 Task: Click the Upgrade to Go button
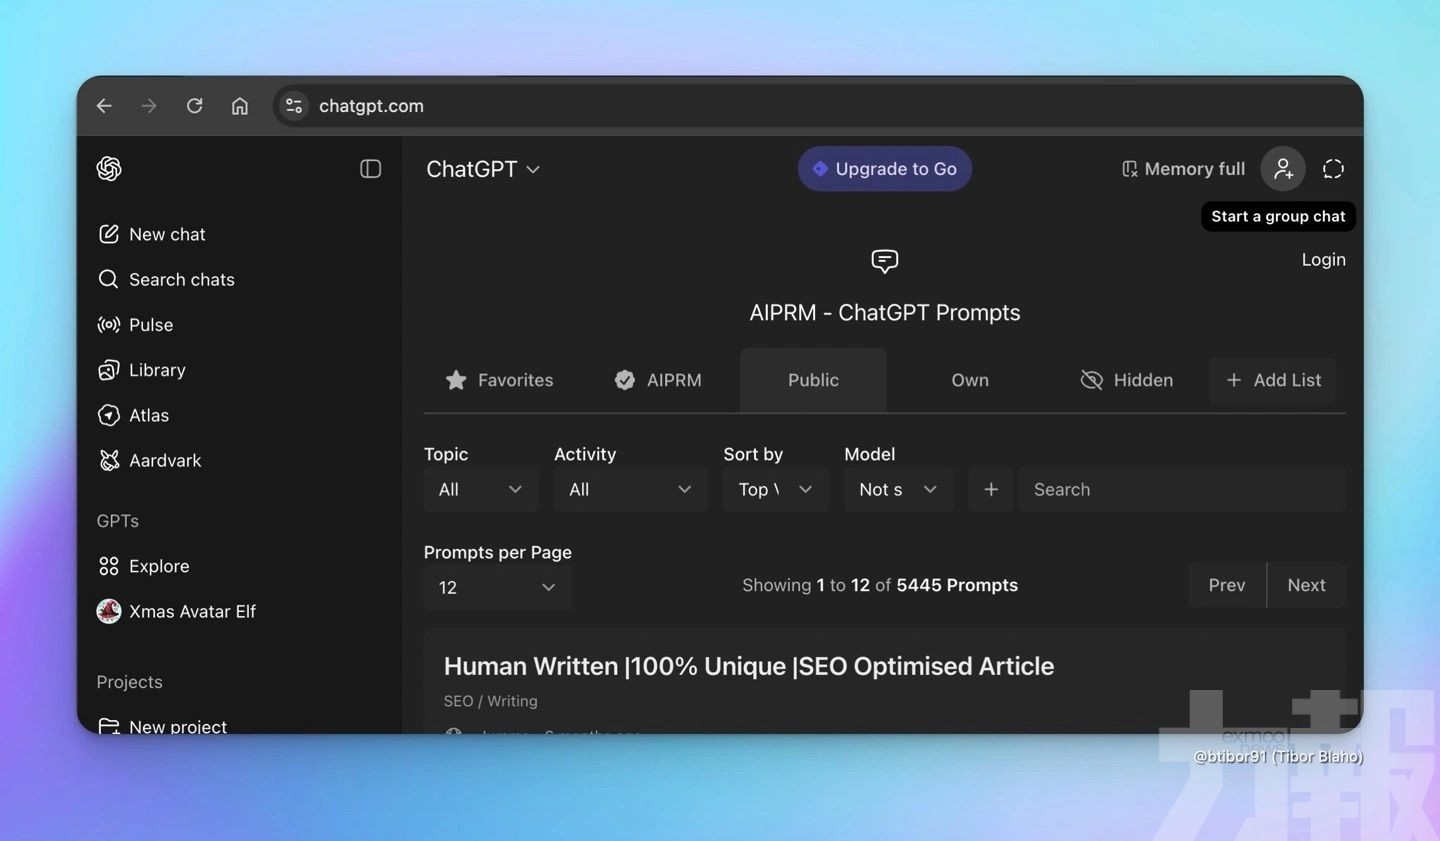[x=884, y=168]
